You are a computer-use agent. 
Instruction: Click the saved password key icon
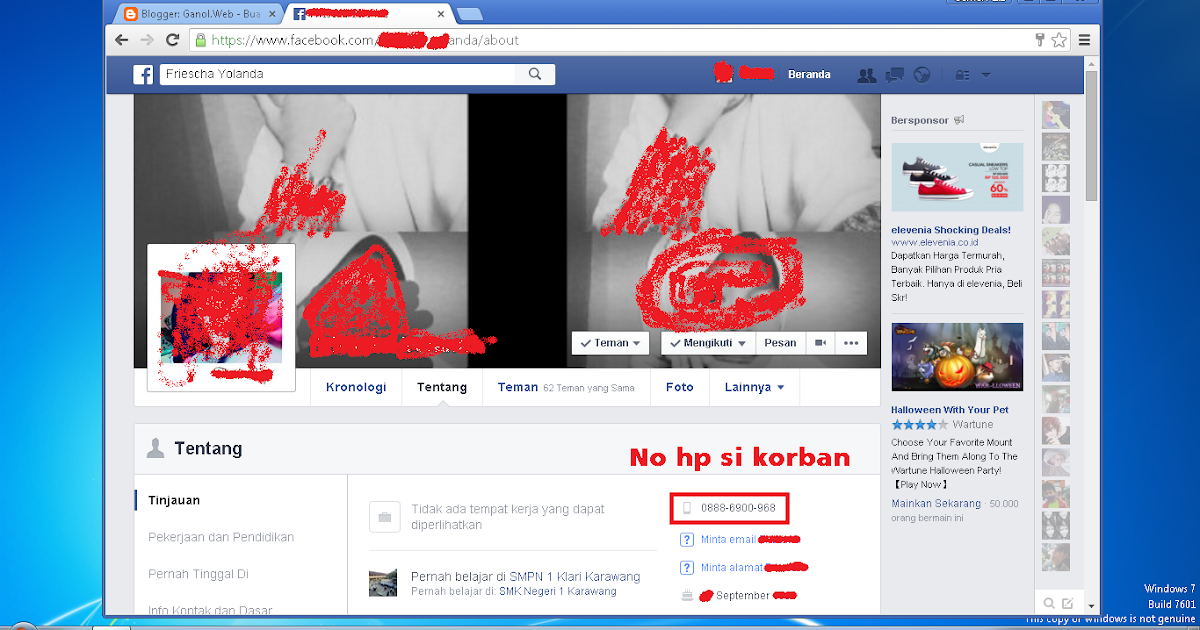(x=1041, y=40)
